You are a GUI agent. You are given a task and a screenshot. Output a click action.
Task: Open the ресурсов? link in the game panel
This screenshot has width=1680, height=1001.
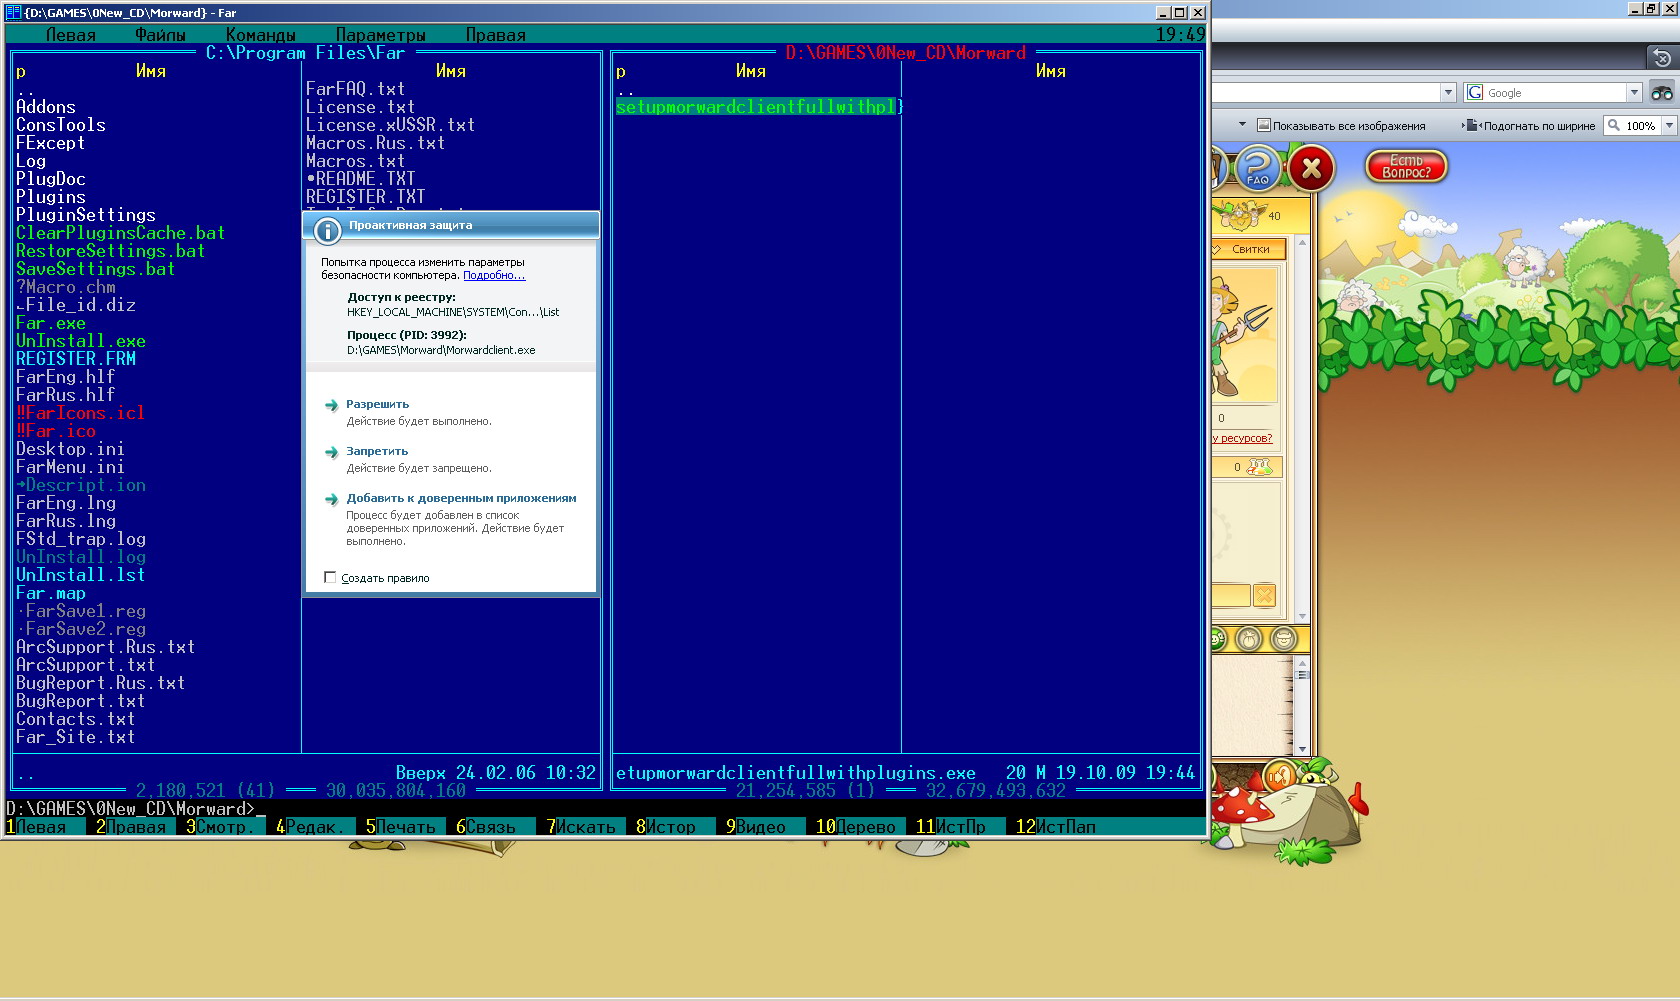point(1242,438)
